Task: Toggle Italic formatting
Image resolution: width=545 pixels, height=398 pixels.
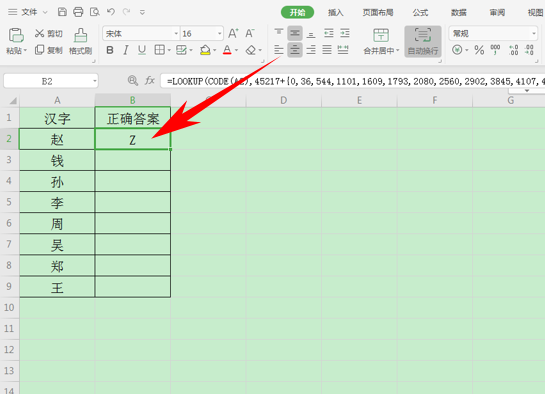Action: coord(125,50)
